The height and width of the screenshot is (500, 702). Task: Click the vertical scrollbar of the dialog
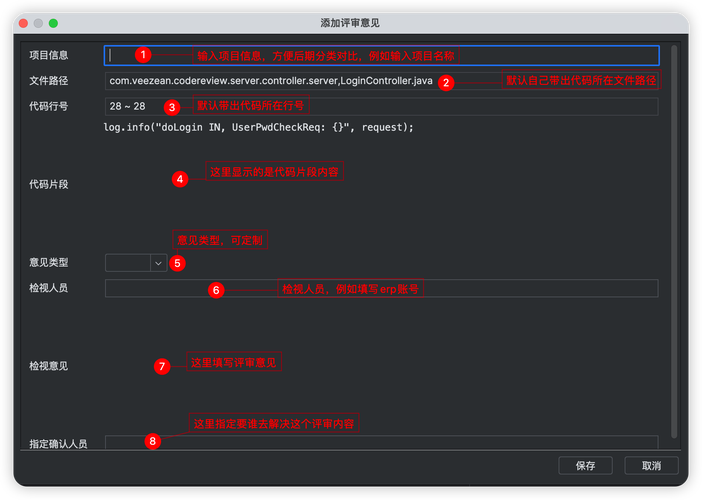tap(674, 242)
